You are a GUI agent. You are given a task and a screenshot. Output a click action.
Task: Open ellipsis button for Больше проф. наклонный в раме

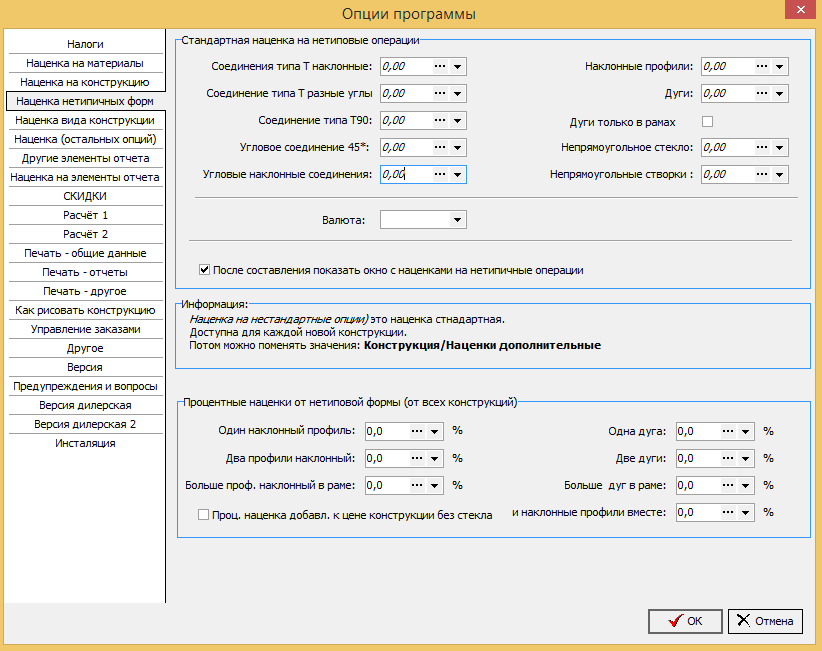click(x=417, y=485)
